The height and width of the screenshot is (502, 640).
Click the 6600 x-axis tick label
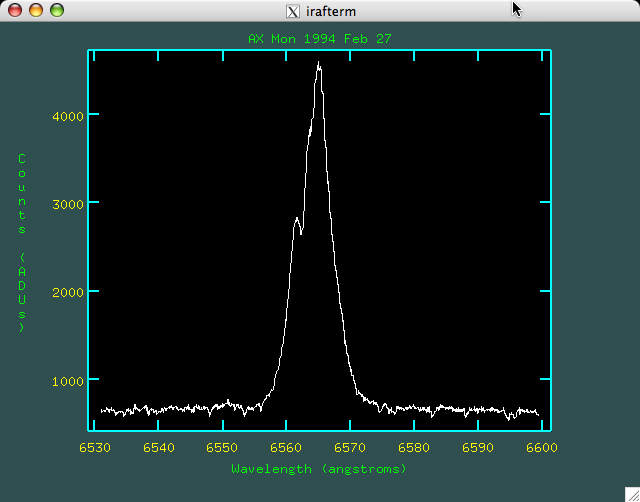pos(542,448)
